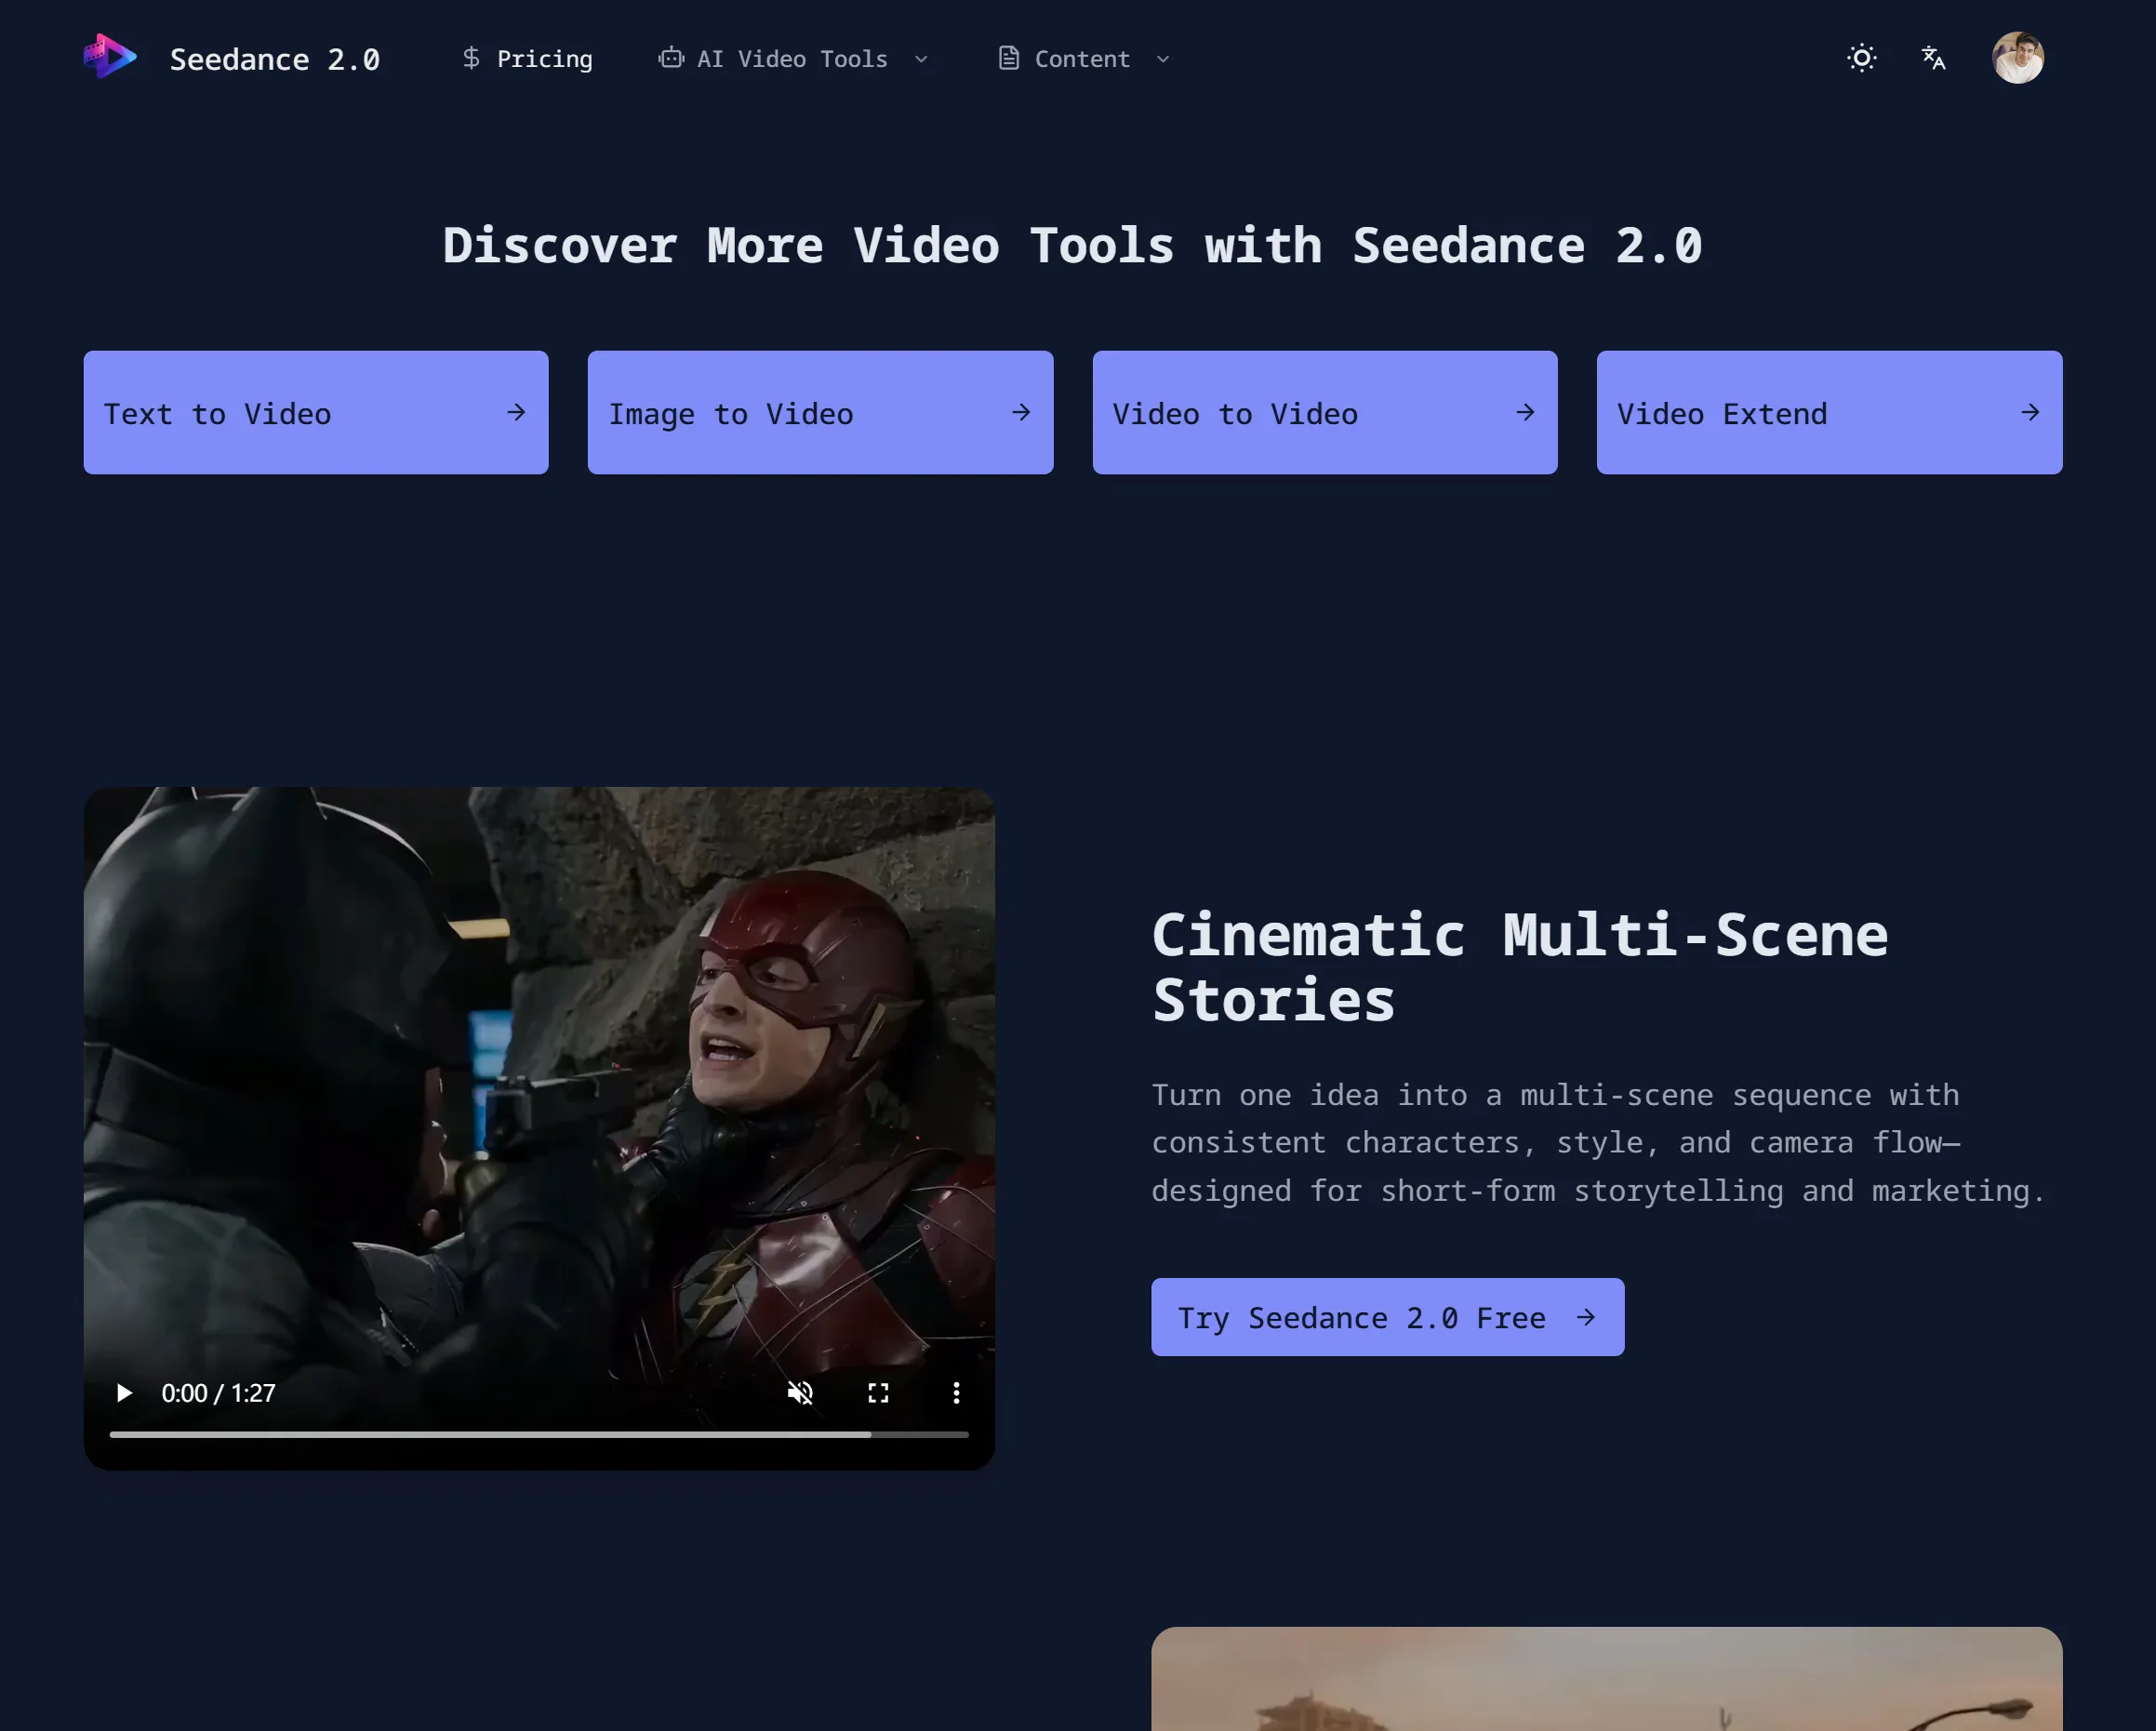This screenshot has height=1731, width=2156.
Task: Expand the AI Video Tools dropdown chevron
Action: click(x=921, y=59)
